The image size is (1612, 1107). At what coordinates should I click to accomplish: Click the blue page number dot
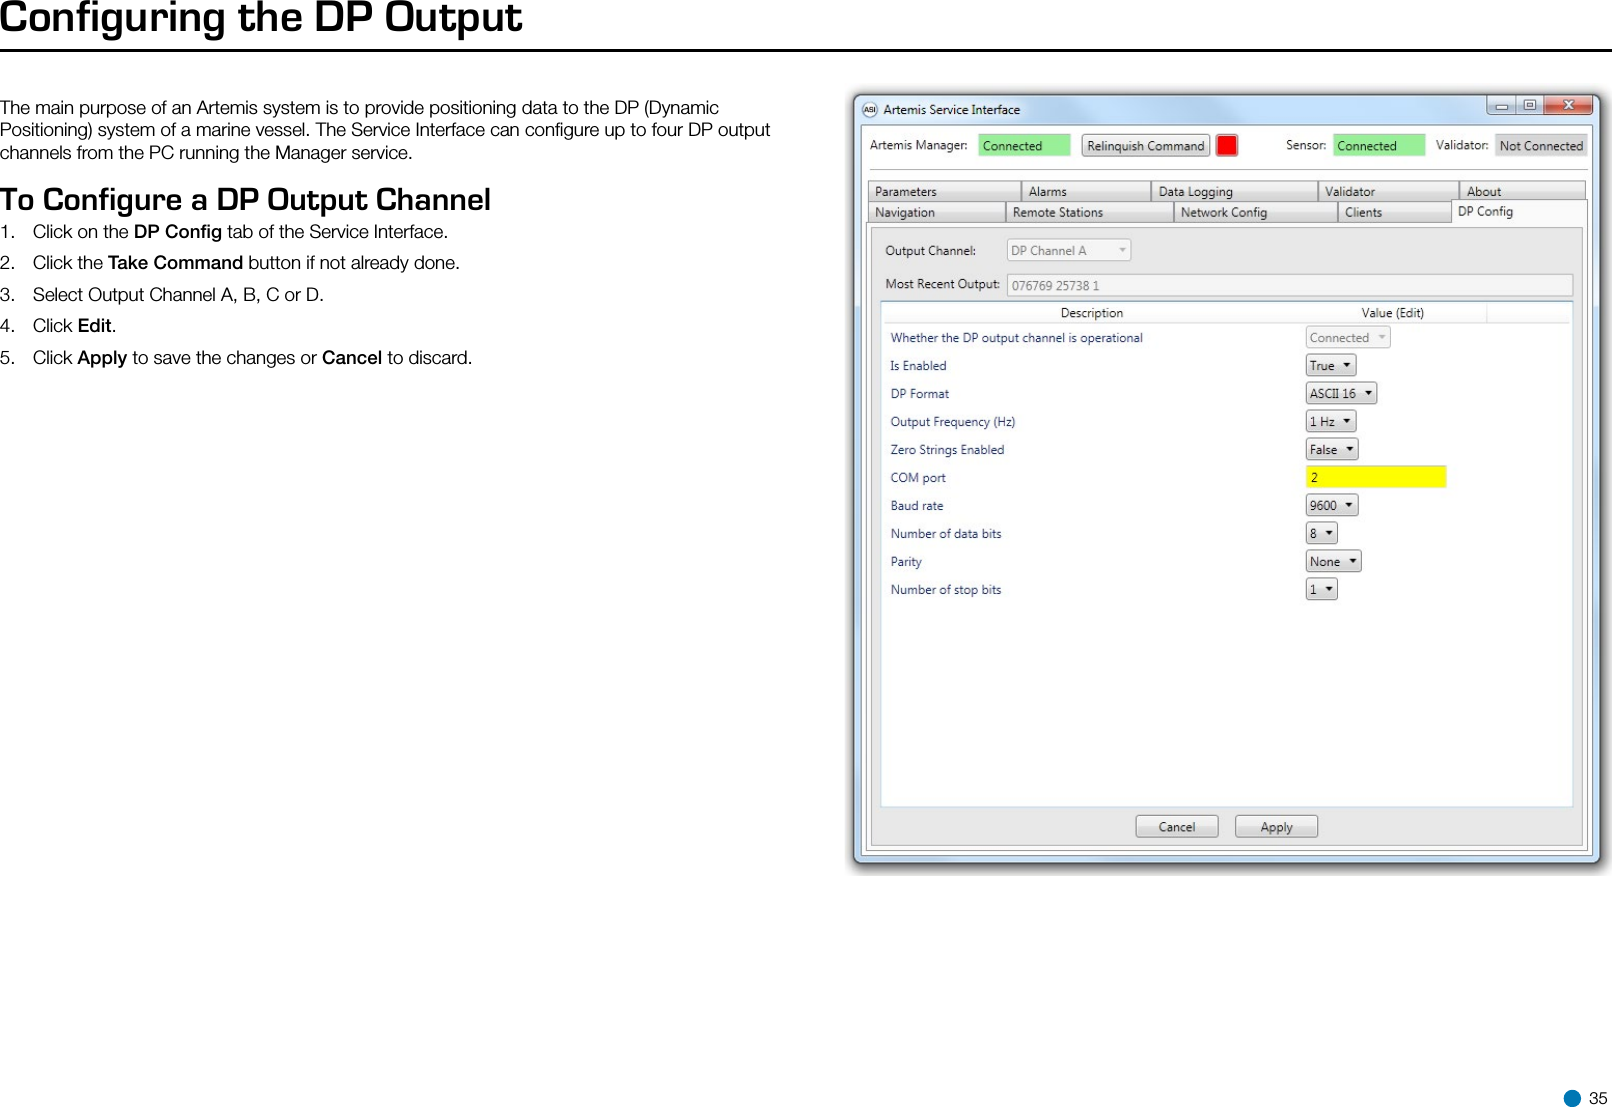pyautogui.click(x=1572, y=1098)
